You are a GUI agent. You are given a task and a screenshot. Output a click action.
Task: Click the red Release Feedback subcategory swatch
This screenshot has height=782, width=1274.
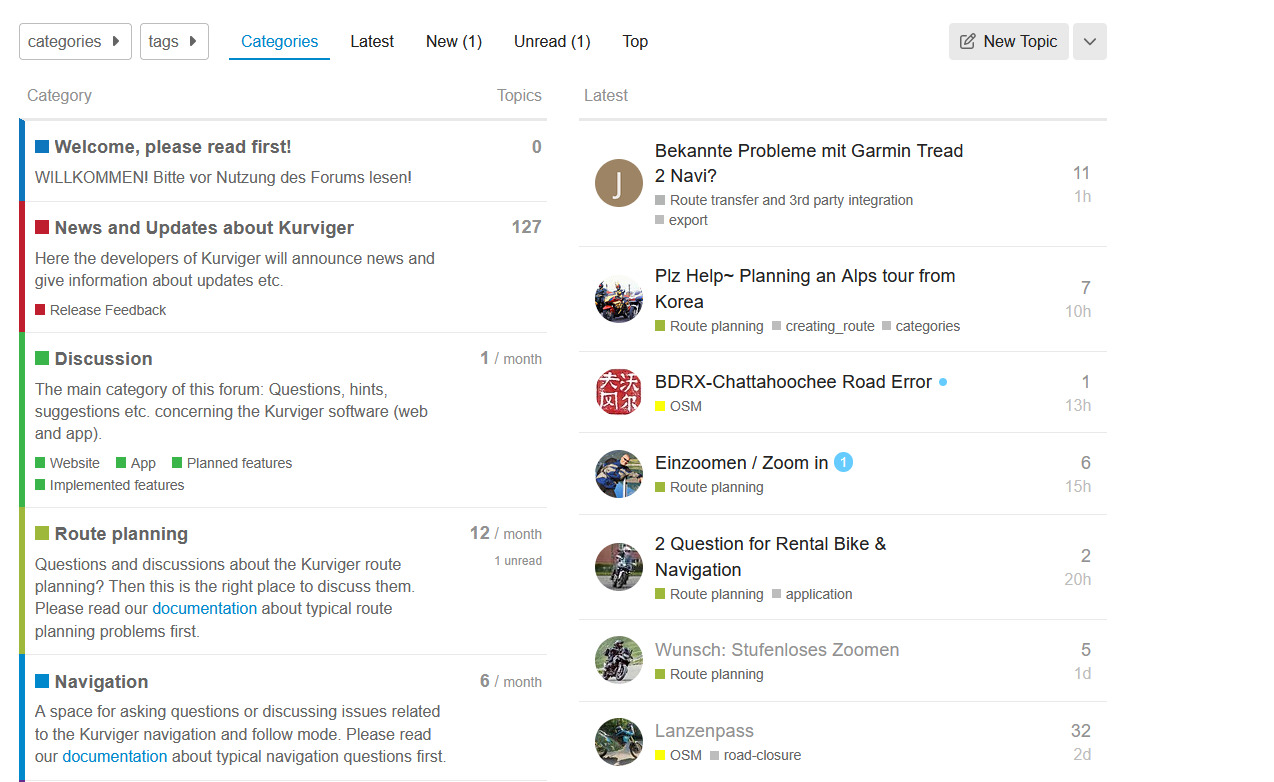tap(40, 310)
